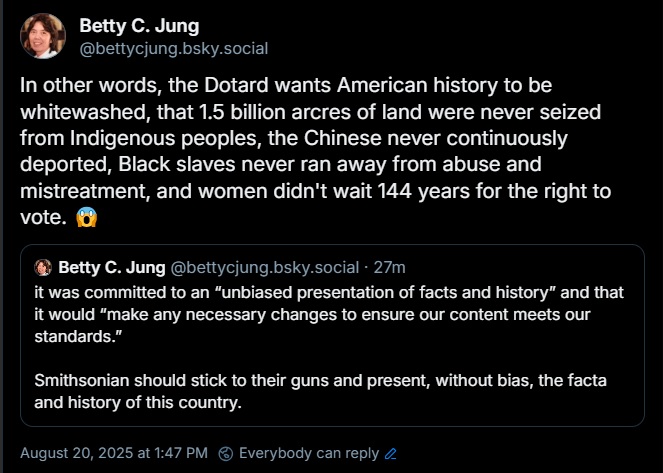Click 'Everybody can reply' setting

click(309, 453)
